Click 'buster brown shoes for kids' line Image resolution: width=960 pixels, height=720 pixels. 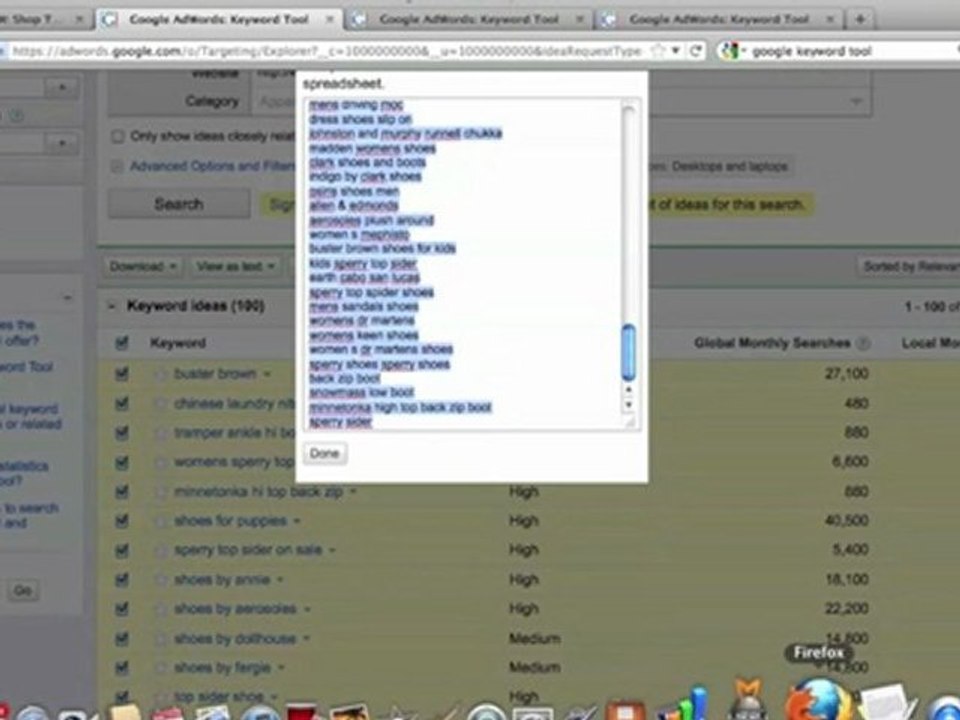pos(382,249)
